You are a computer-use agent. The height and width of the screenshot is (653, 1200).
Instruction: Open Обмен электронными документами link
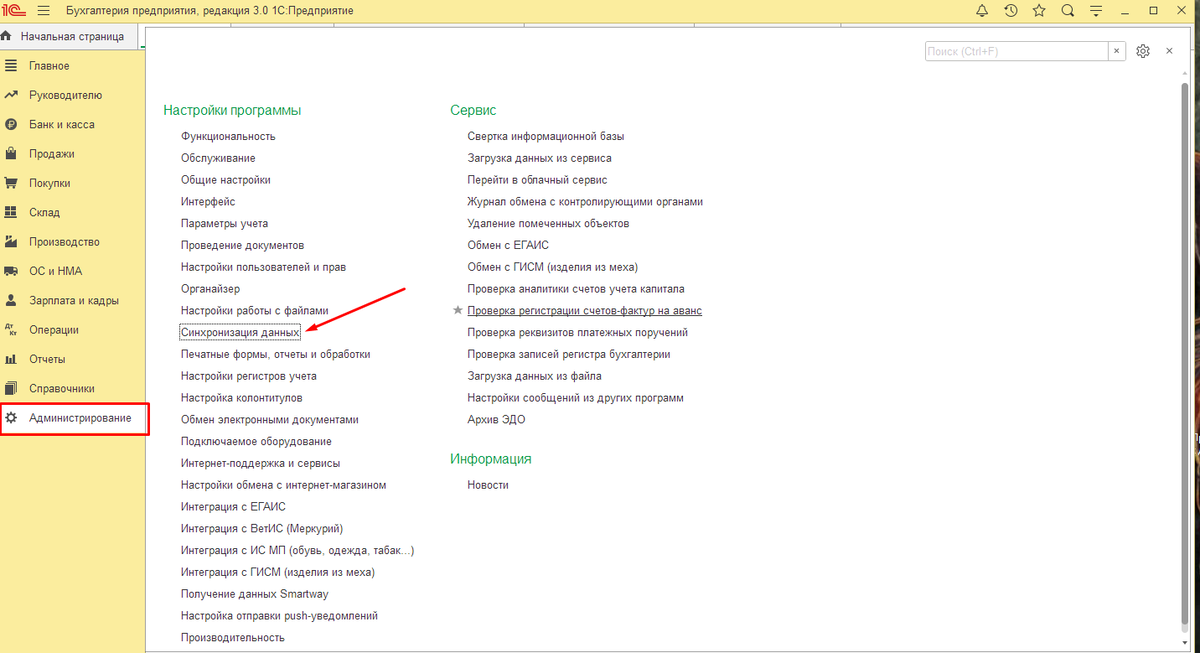[270, 420]
